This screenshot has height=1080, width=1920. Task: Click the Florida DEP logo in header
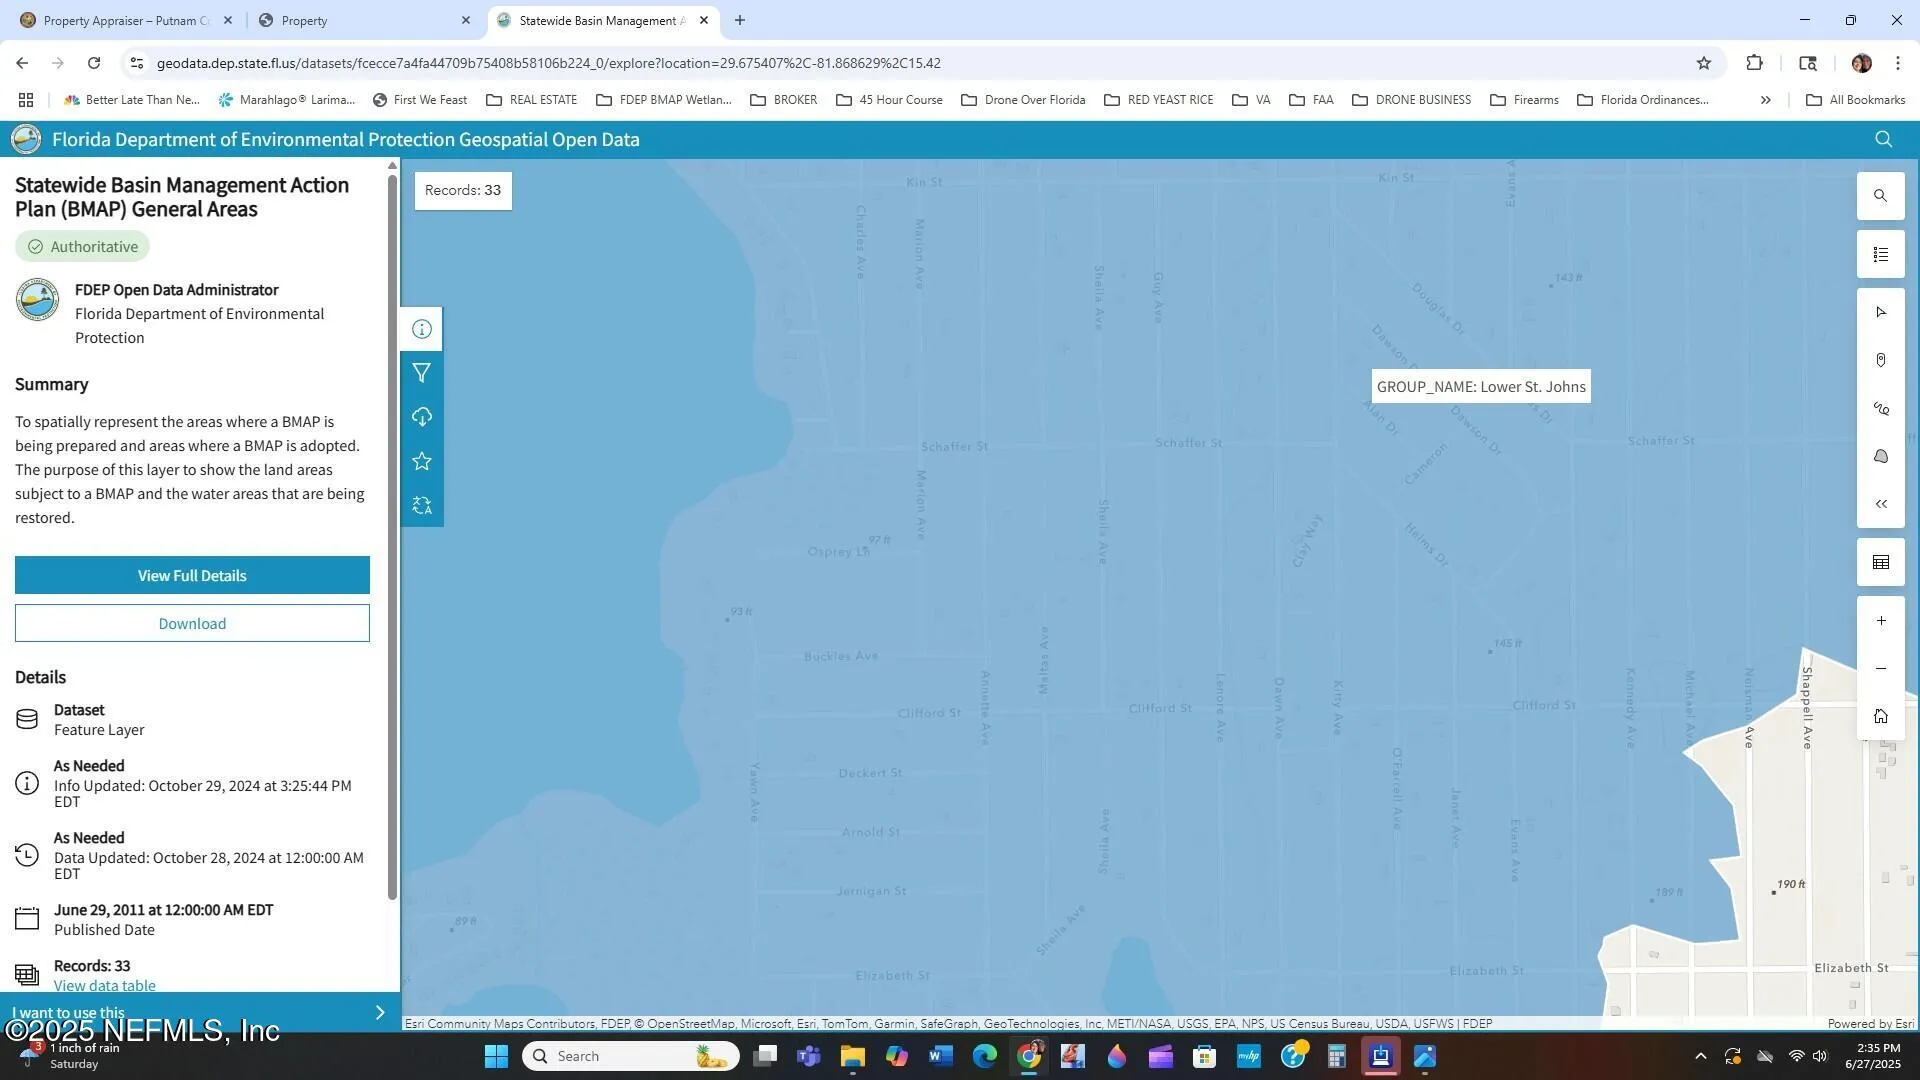[26, 139]
